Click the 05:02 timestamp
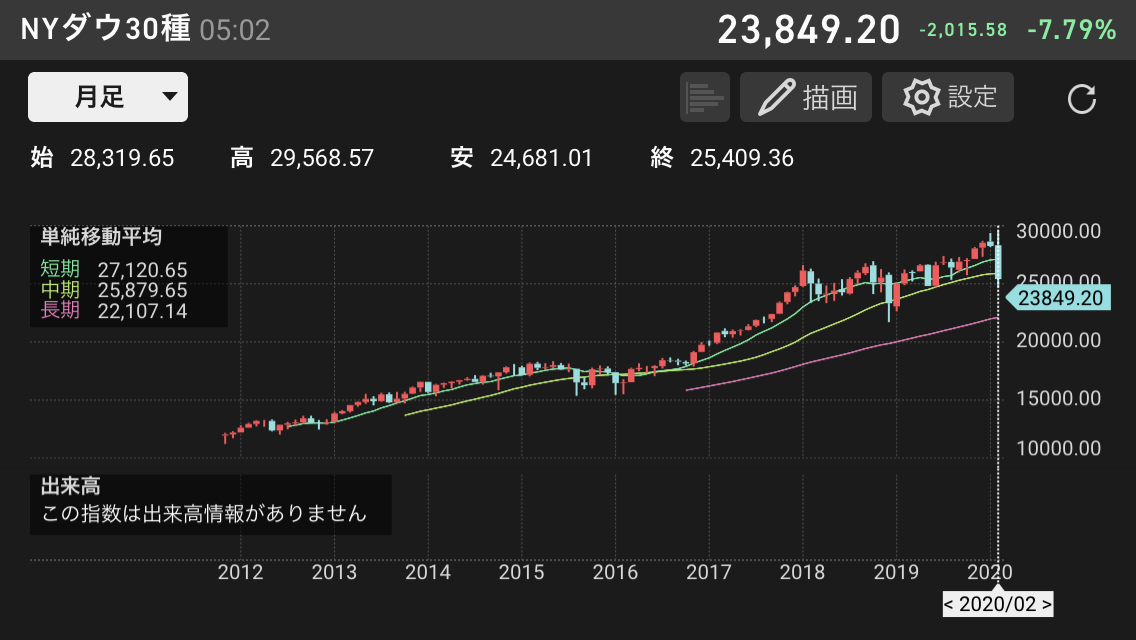This screenshot has width=1136, height=640. pyautogui.click(x=235, y=30)
